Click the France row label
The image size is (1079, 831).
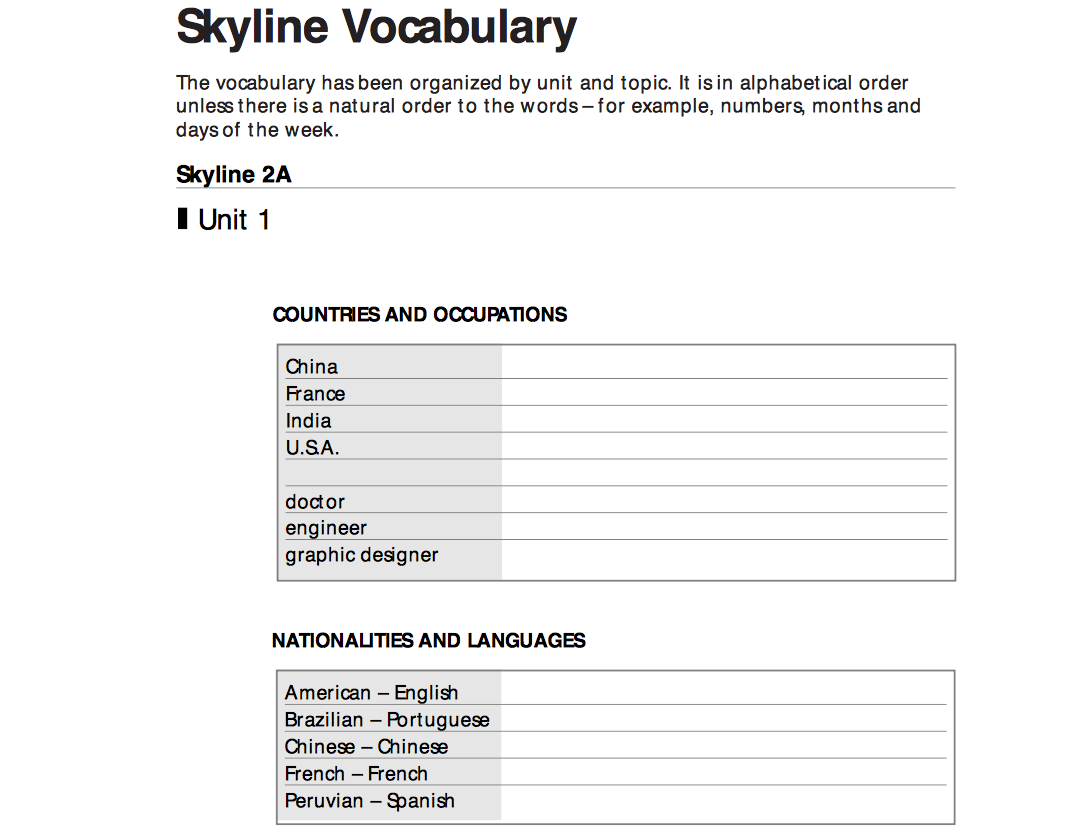pyautogui.click(x=315, y=394)
